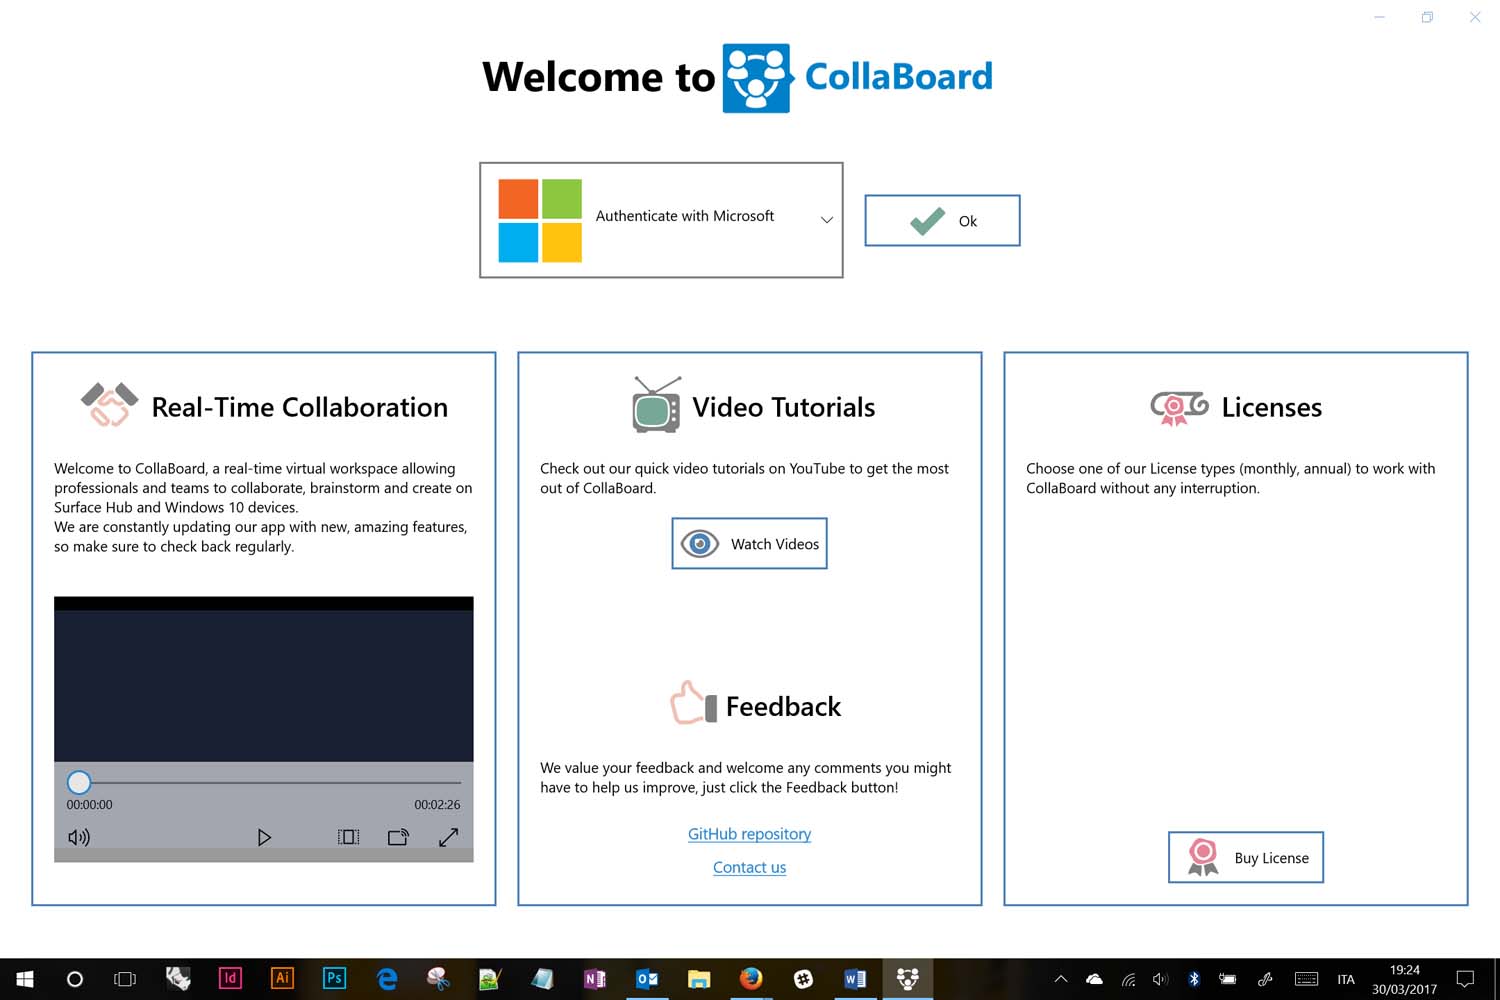1500x1000 pixels.
Task: Open Outlook from the taskbar
Action: [647, 979]
